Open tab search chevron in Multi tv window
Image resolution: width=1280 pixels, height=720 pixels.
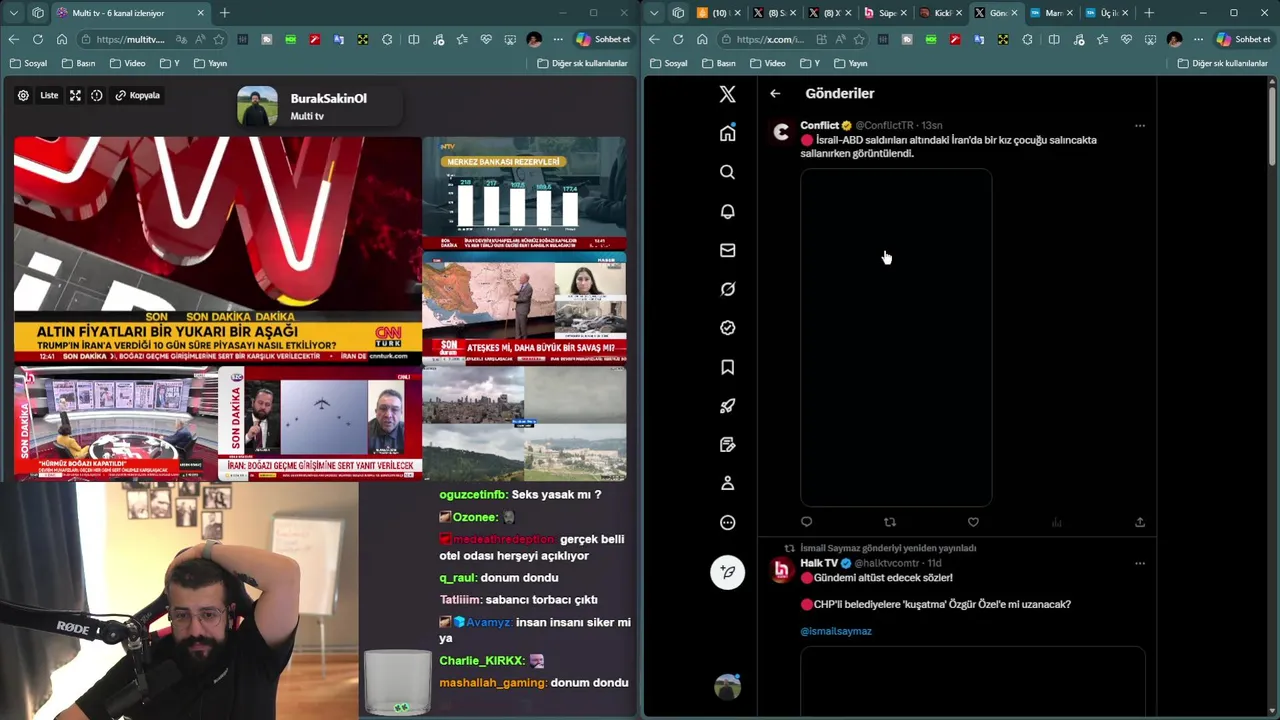click(x=14, y=13)
